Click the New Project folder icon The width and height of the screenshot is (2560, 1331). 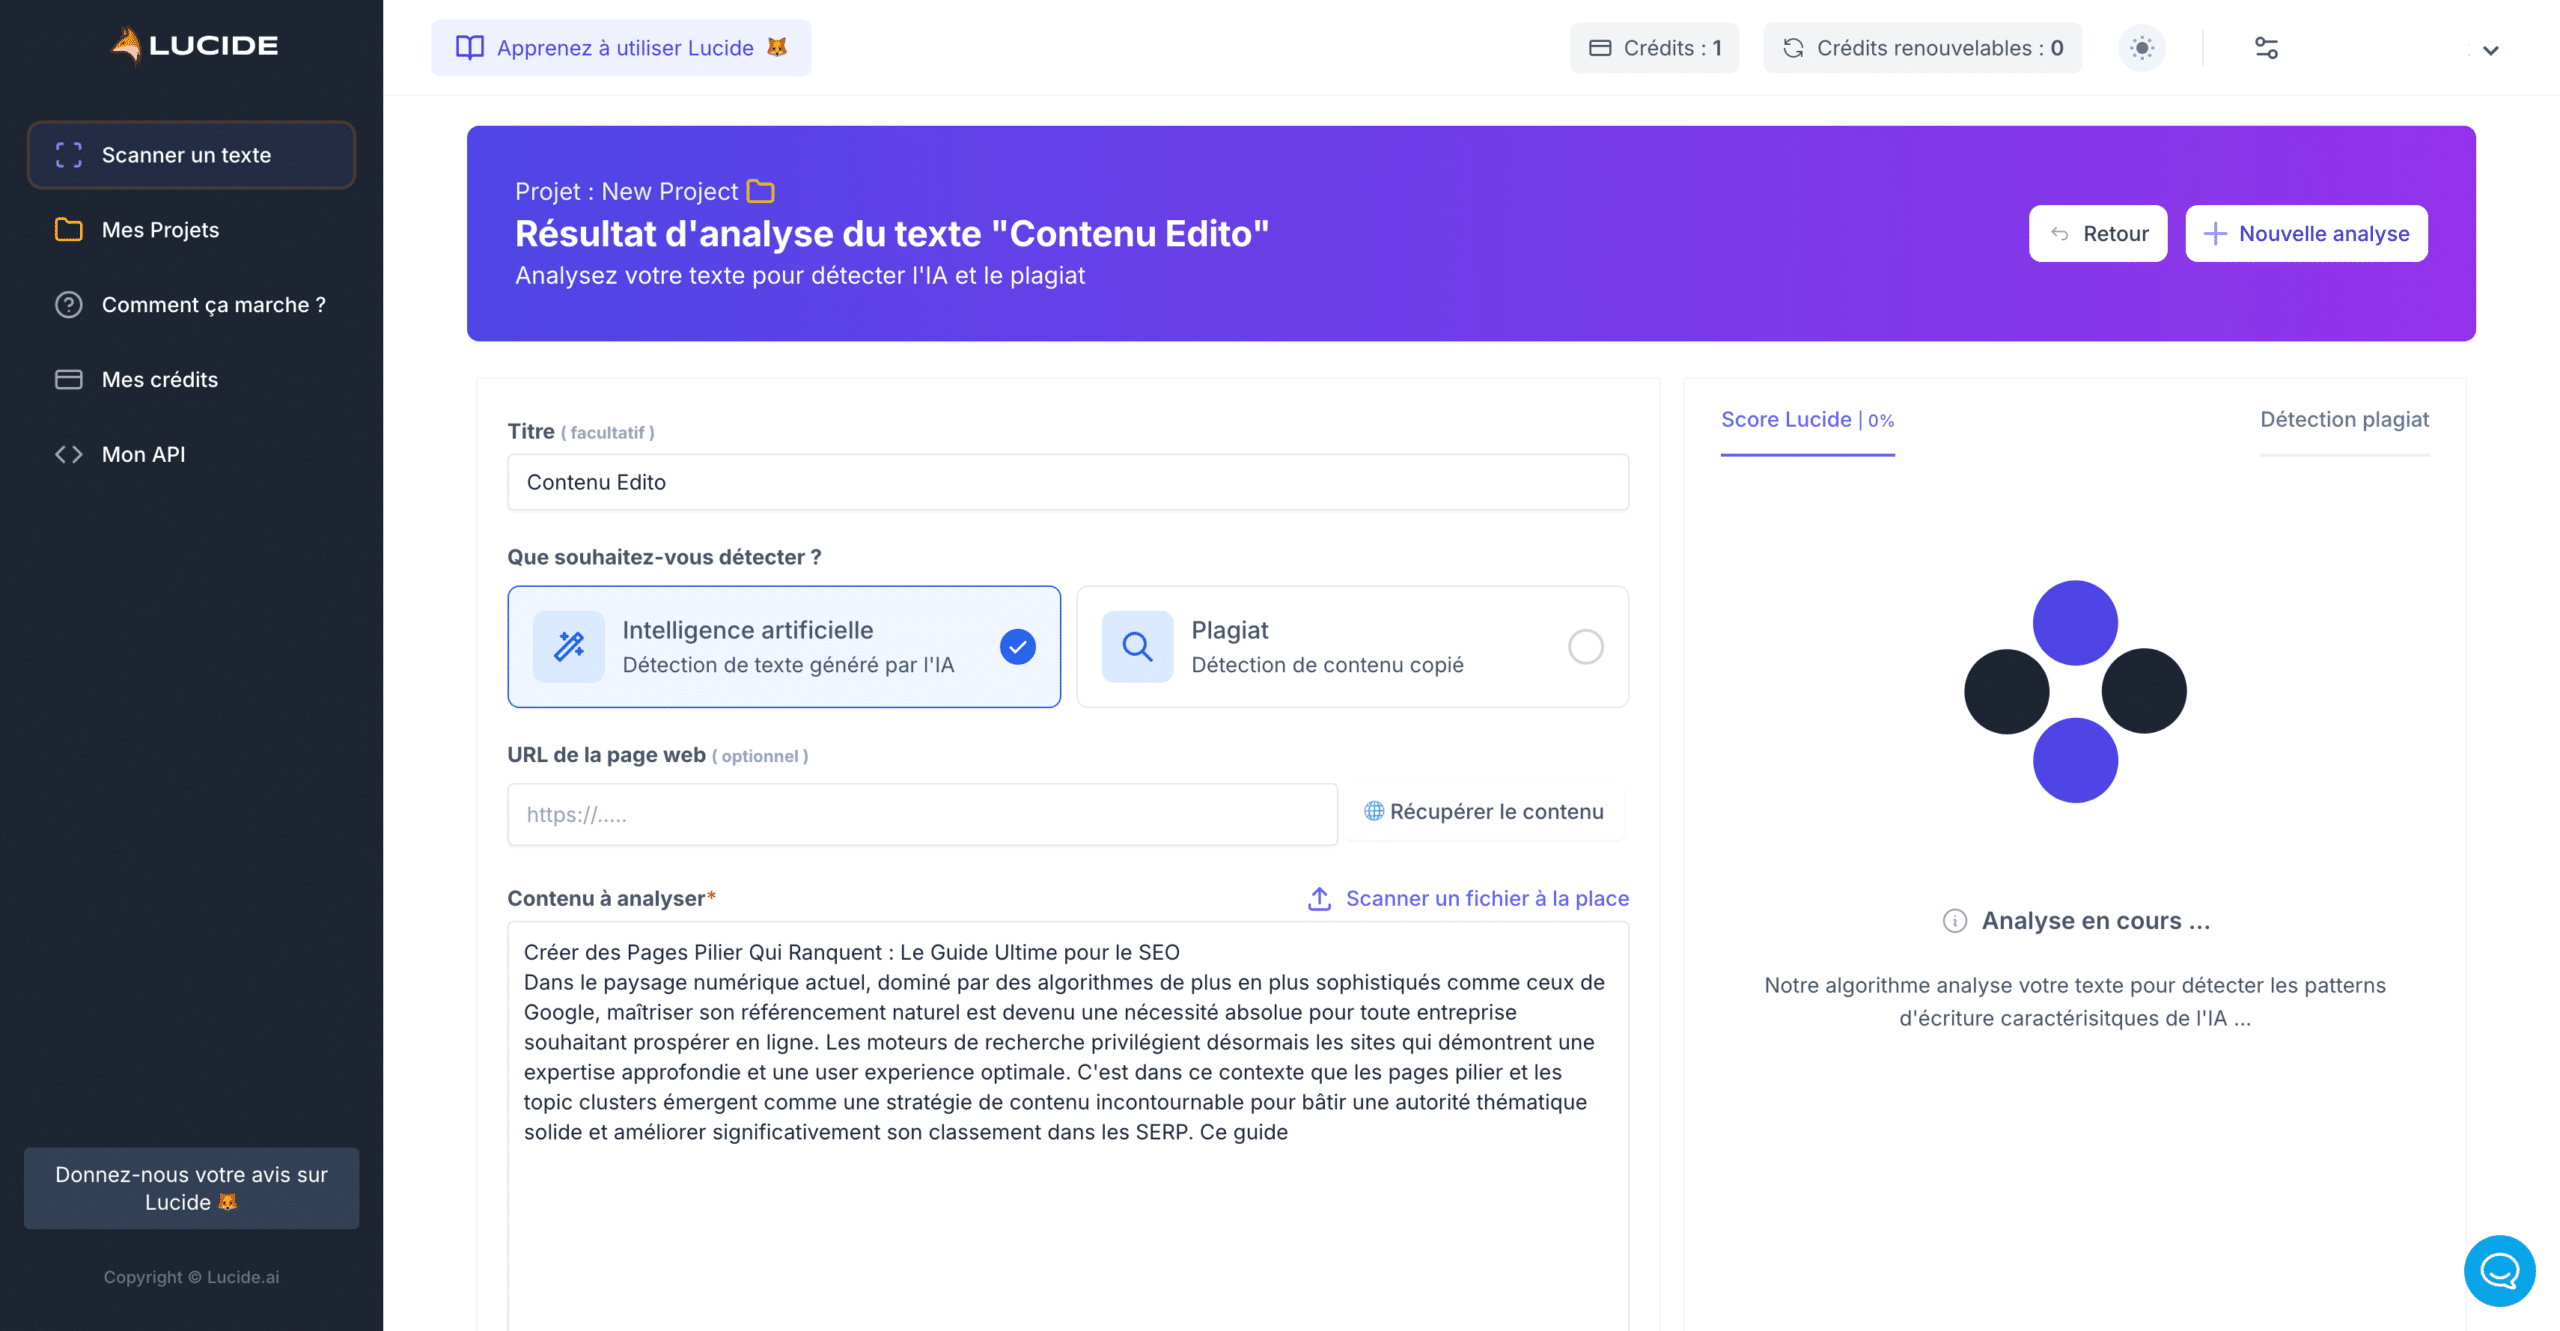pyautogui.click(x=760, y=190)
